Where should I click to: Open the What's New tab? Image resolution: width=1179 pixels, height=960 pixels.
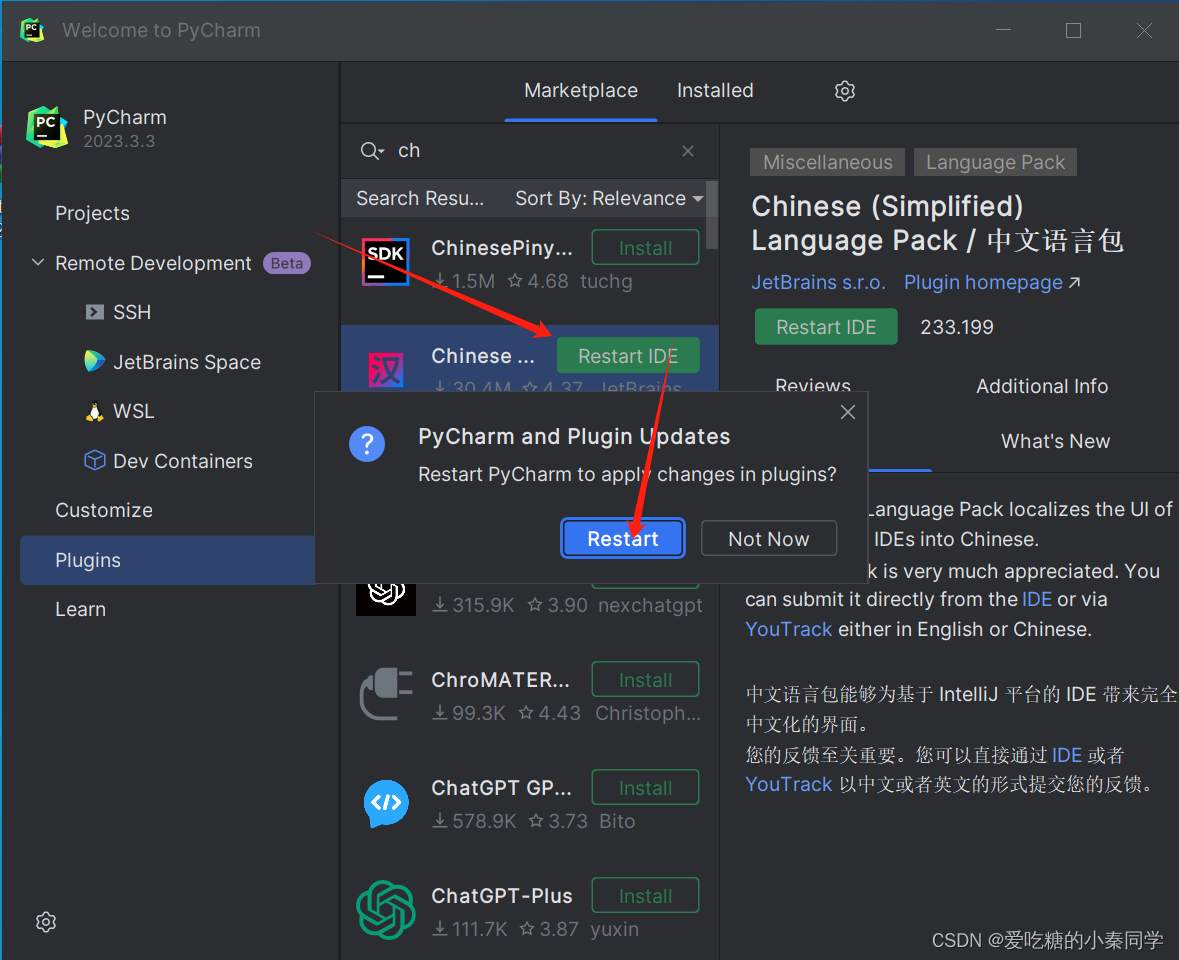(x=1055, y=441)
